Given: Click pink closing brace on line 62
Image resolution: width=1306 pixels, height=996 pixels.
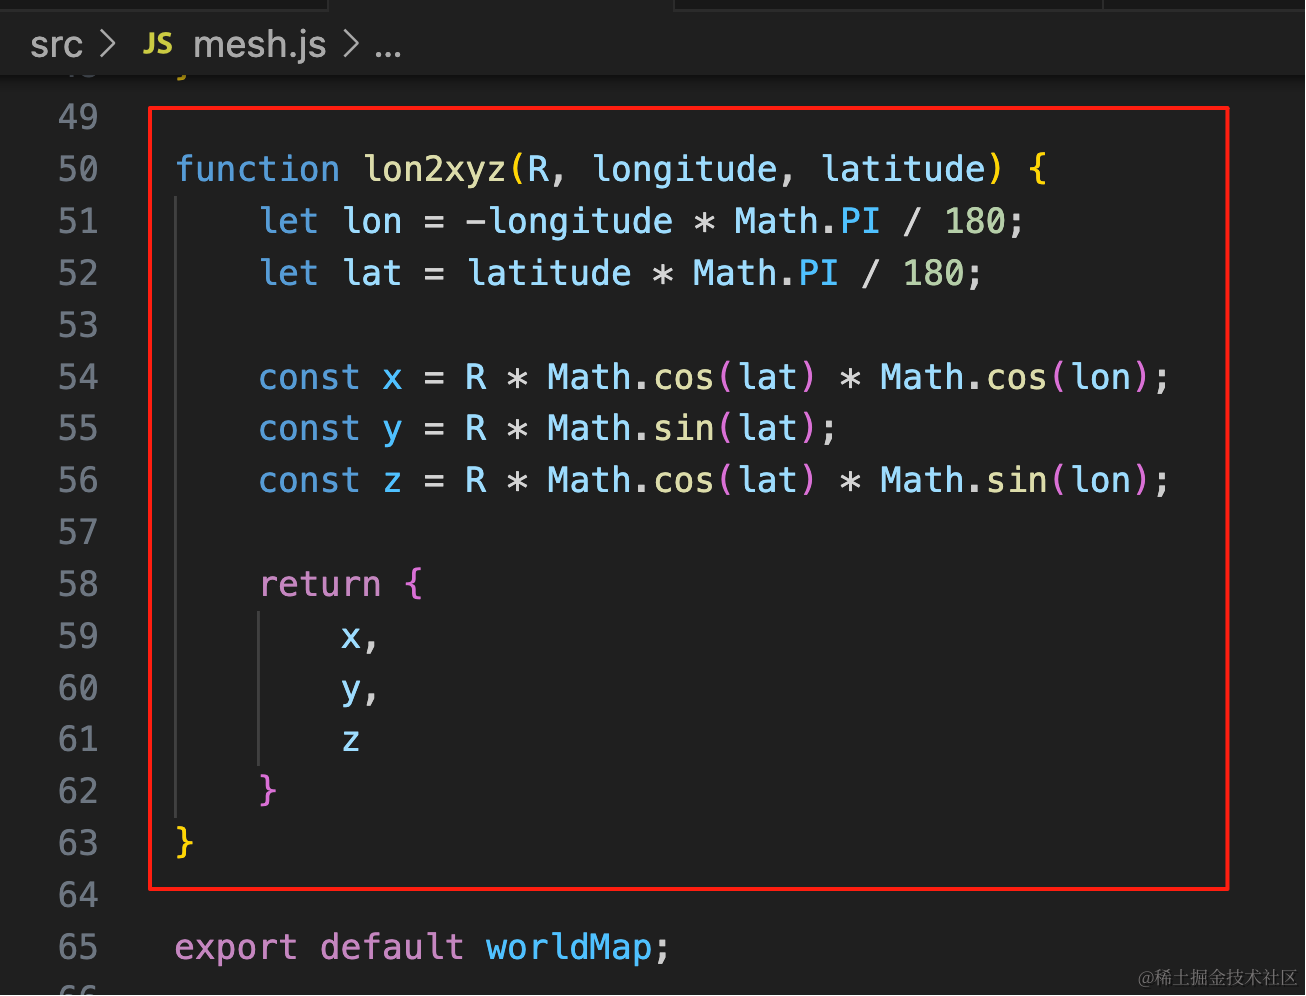Looking at the screenshot, I should pyautogui.click(x=268, y=791).
